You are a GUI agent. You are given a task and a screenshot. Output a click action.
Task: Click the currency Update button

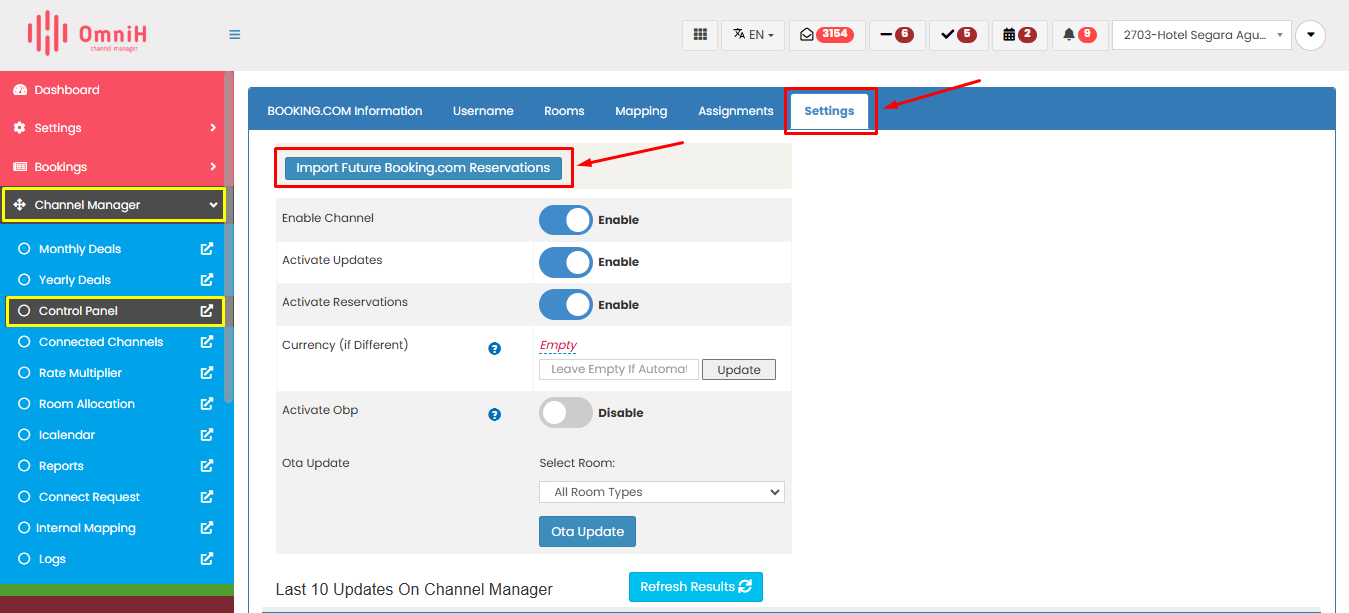click(739, 370)
